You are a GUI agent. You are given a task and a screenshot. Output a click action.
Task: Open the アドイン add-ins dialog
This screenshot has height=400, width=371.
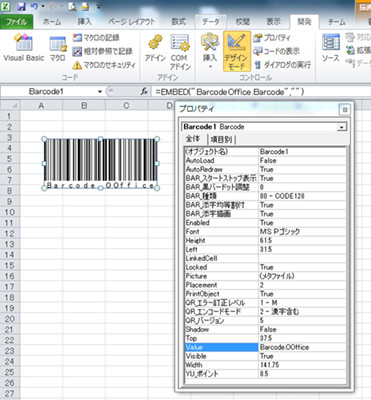click(155, 49)
